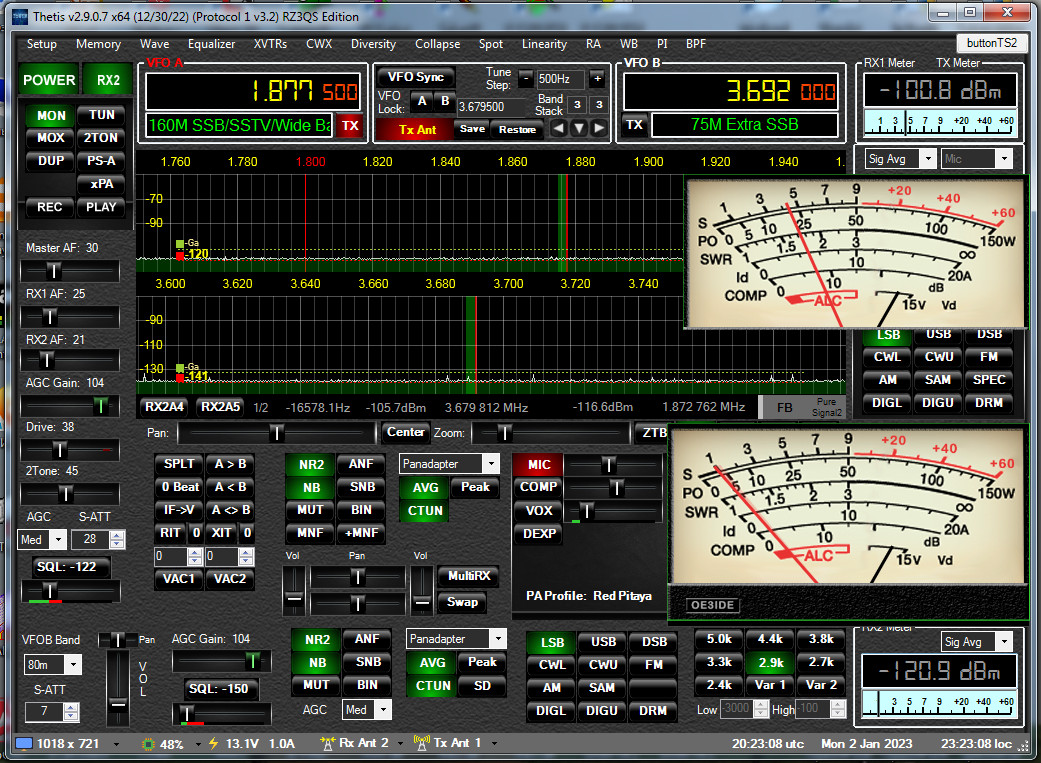Open the dropdown arrow after Tx Ant 1
Image resolution: width=1041 pixels, height=763 pixels.
coord(494,744)
